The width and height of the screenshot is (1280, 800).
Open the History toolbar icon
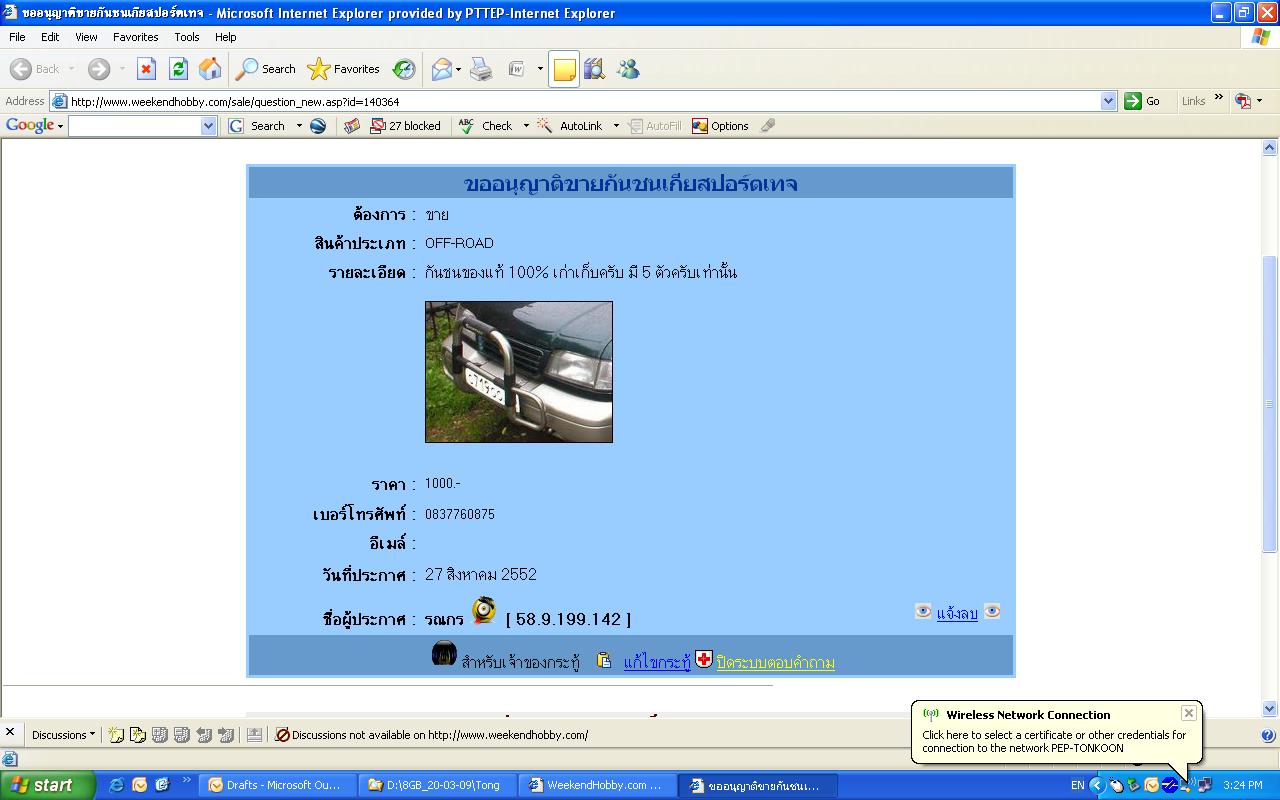(404, 69)
